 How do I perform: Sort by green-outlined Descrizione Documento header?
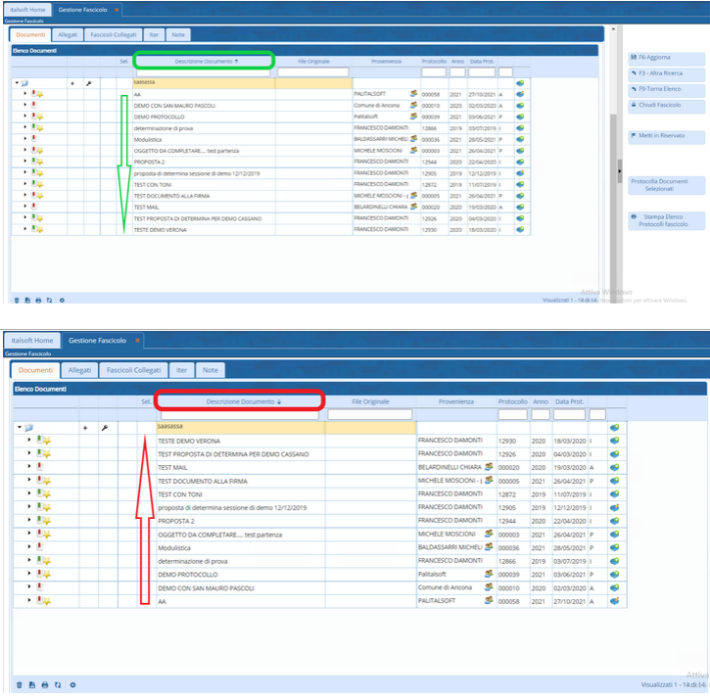click(x=203, y=61)
